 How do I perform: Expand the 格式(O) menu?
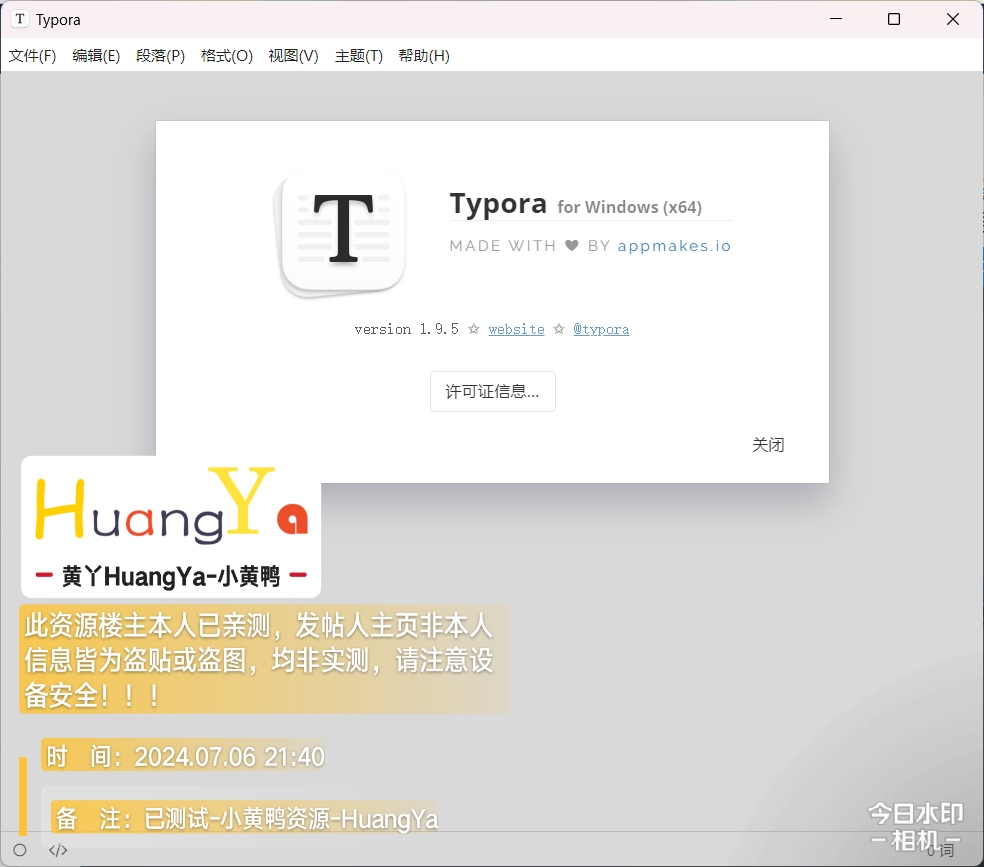click(227, 56)
